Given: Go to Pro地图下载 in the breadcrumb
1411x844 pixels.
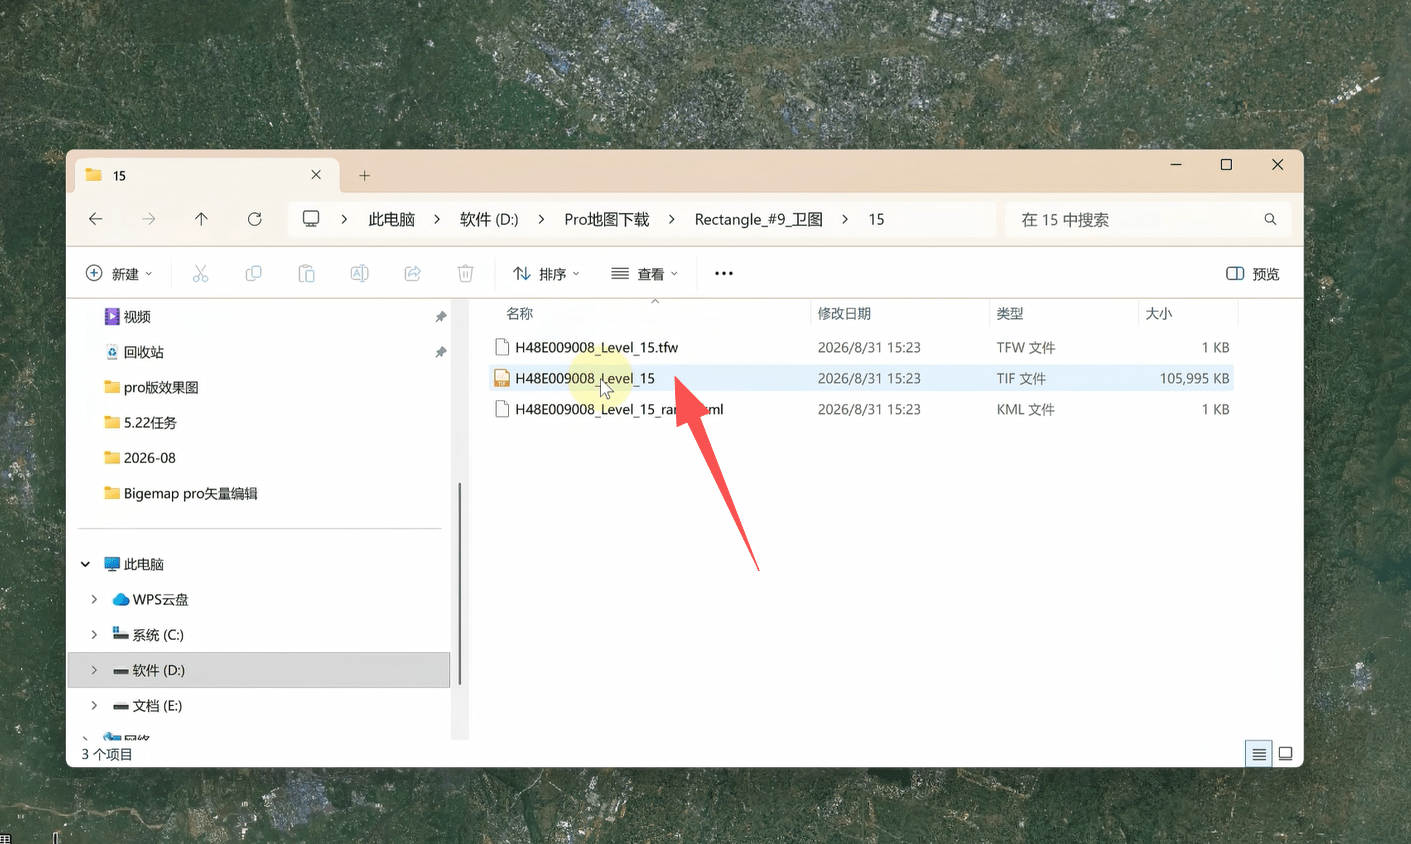Looking at the screenshot, I should click(607, 219).
